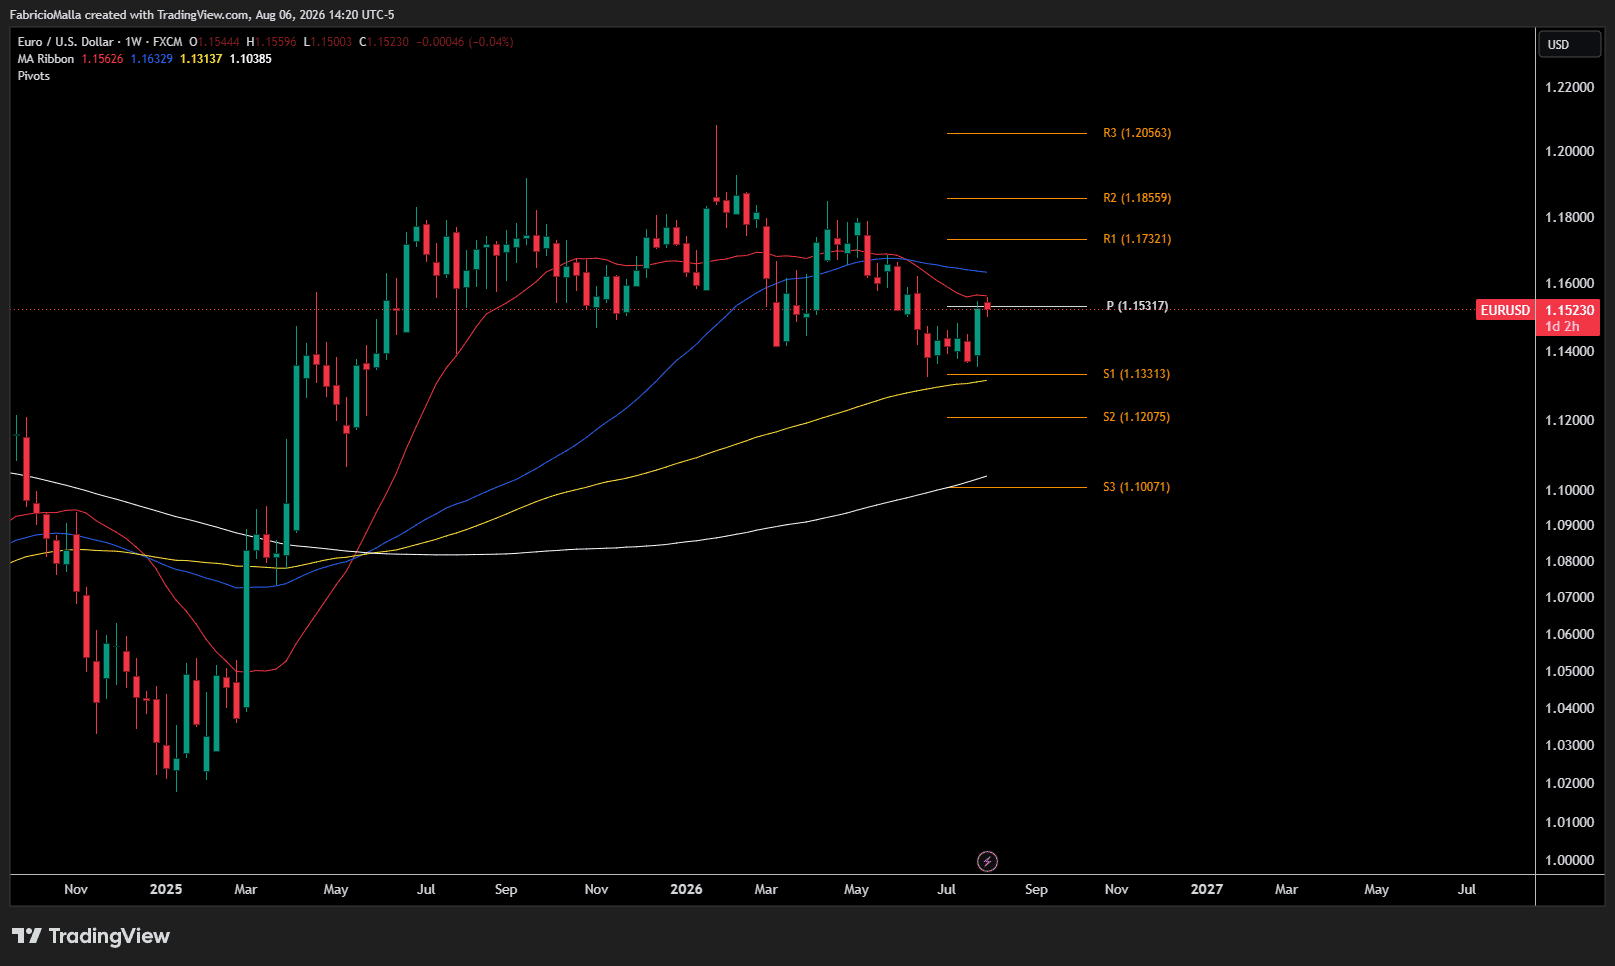Click the 1.00000 price scale label
The image size is (1615, 966).
click(x=1569, y=861)
